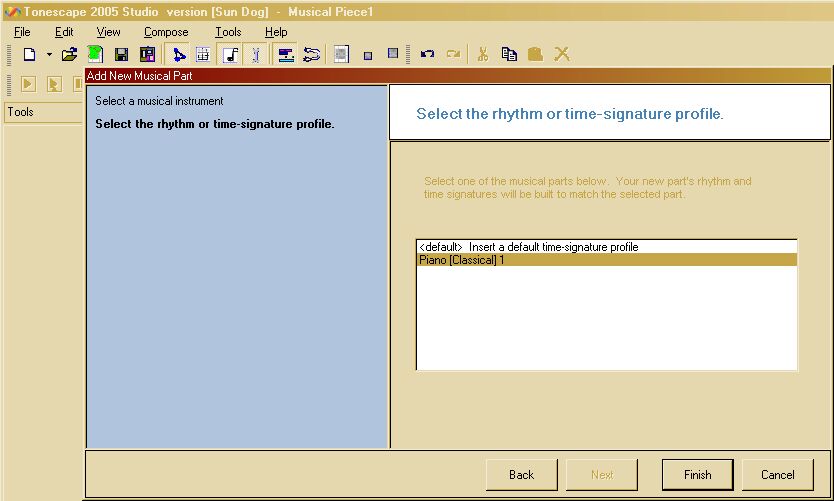Open the dropdown arrow next to New
Image resolution: width=834 pixels, height=501 pixels.
pos(49,54)
